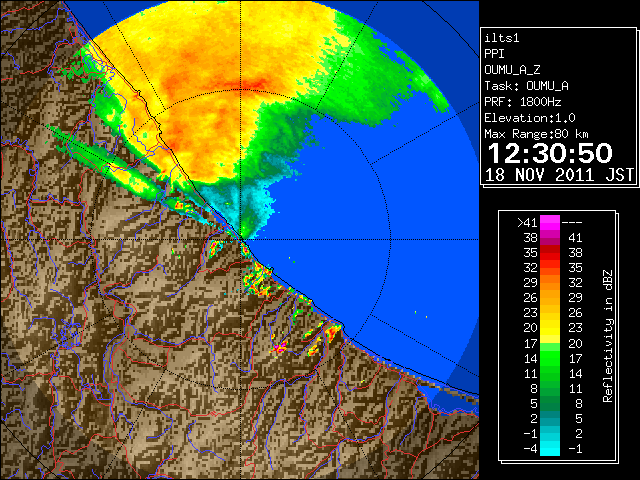Image resolution: width=640 pixels, height=480 pixels.
Task: Select the "PPI" scan type text
Action: (x=494, y=54)
